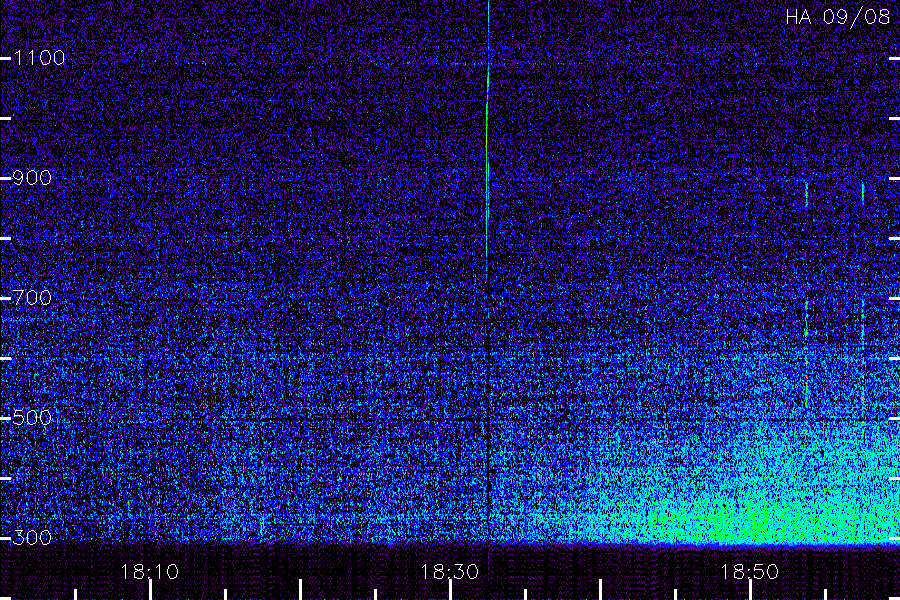Click the time tick mark below 18:50
This screenshot has height=600, width=900.
750,590
